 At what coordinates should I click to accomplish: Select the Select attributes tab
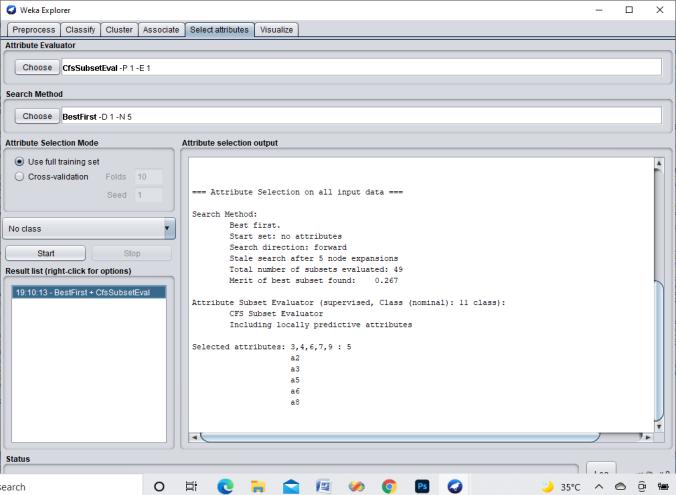click(219, 30)
